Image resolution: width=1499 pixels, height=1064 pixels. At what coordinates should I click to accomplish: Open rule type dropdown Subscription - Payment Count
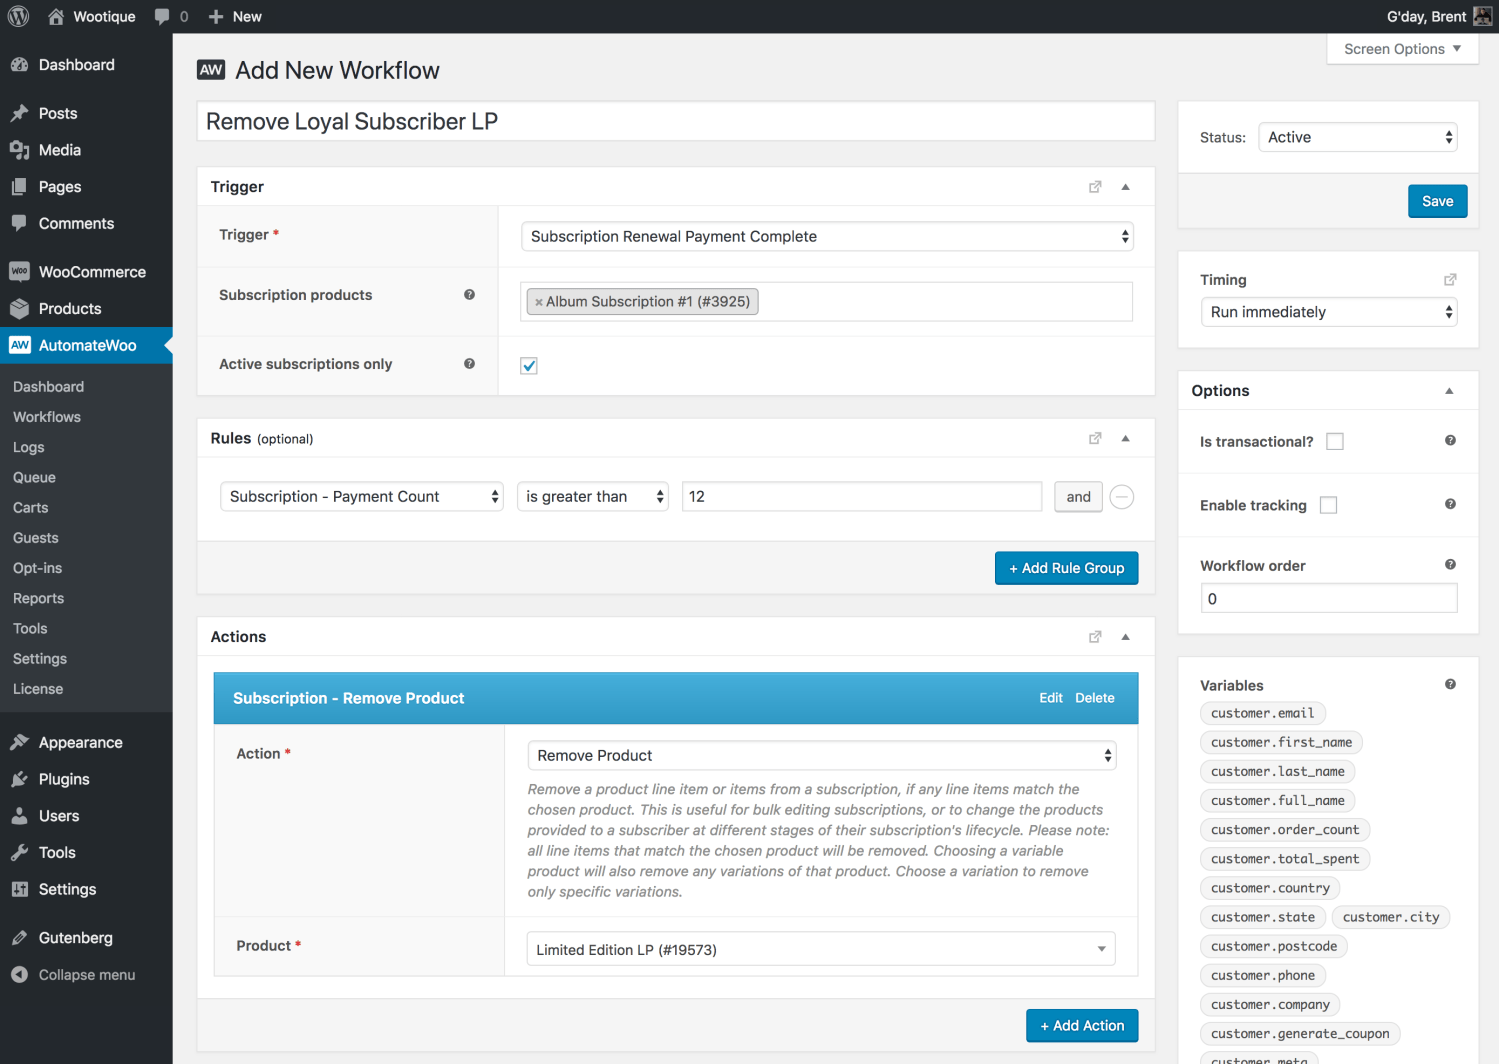pyautogui.click(x=362, y=497)
